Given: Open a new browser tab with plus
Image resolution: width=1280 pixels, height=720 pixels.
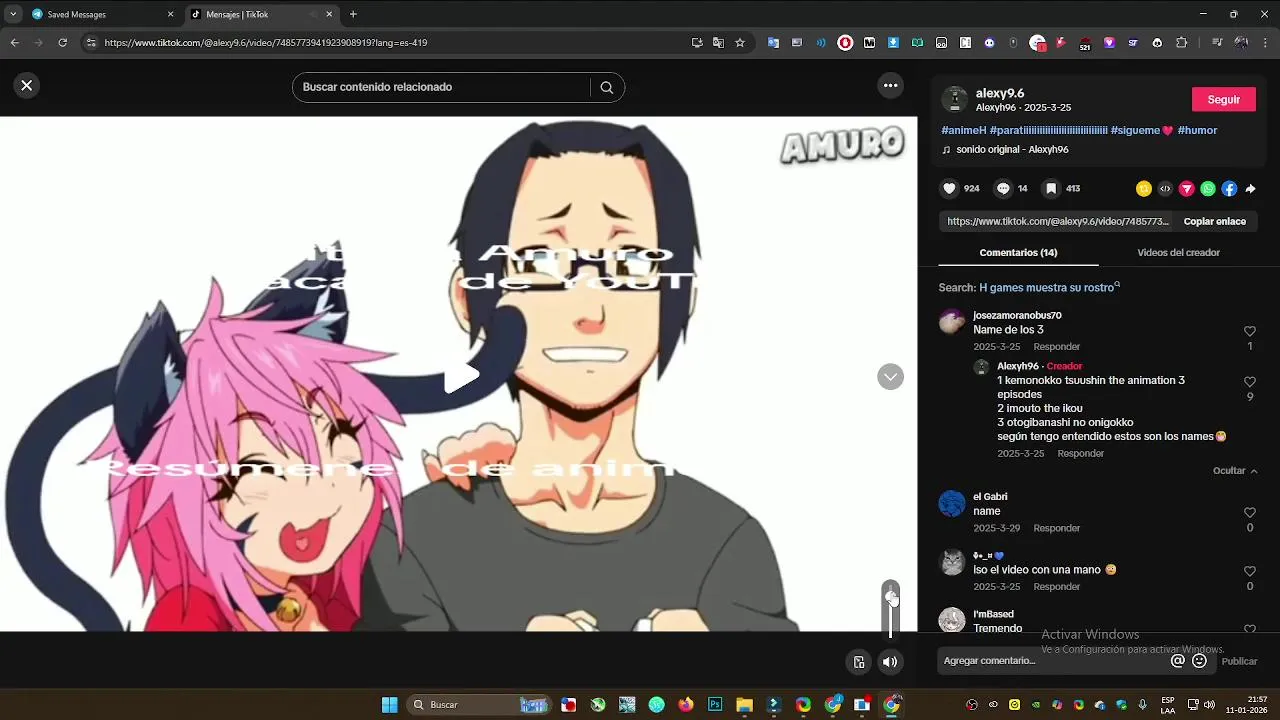Looking at the screenshot, I should 353,14.
